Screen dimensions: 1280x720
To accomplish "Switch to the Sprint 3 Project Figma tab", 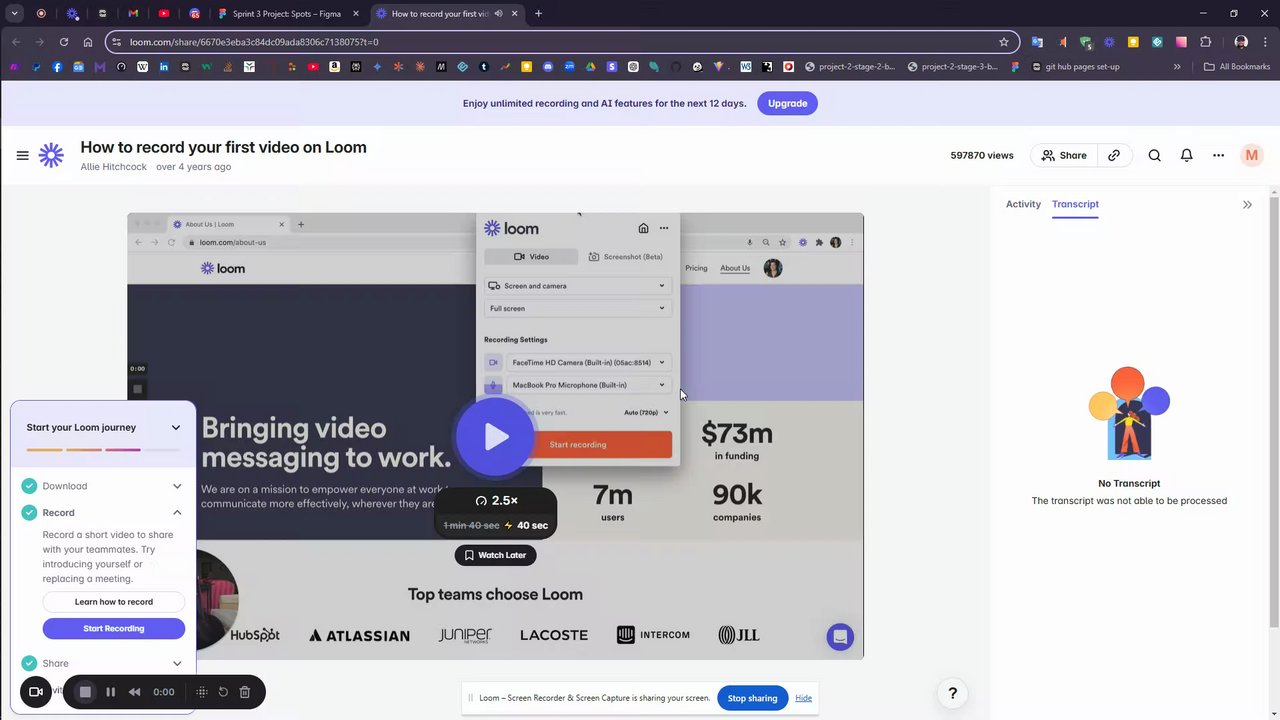I will click(287, 14).
